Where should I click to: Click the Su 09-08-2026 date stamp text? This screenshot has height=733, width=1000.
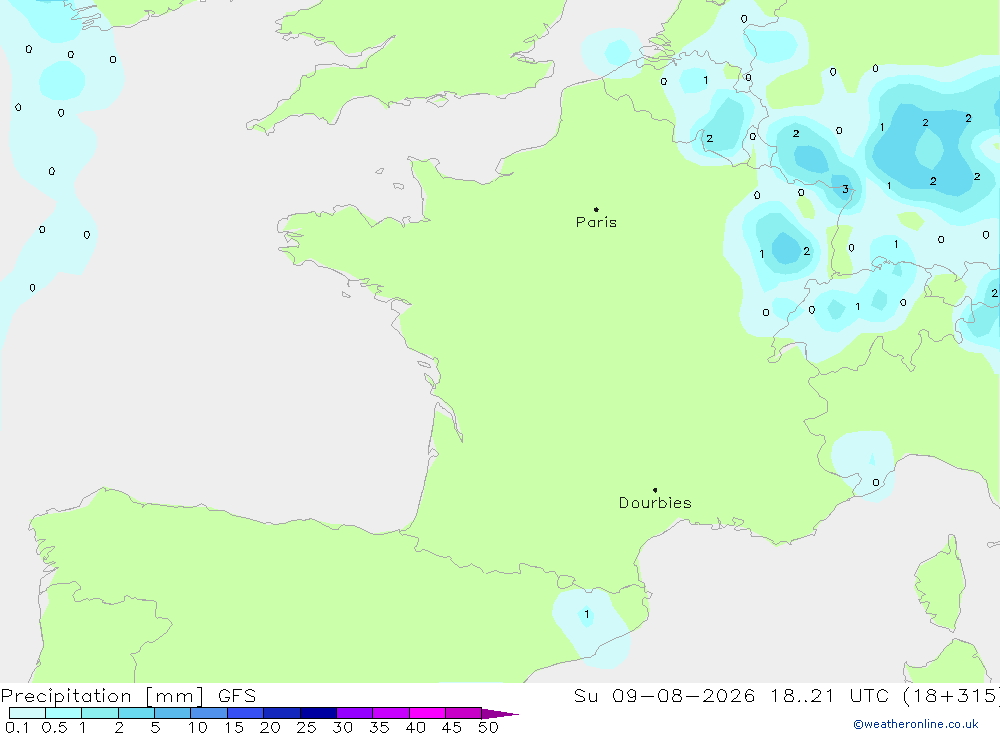[664, 695]
